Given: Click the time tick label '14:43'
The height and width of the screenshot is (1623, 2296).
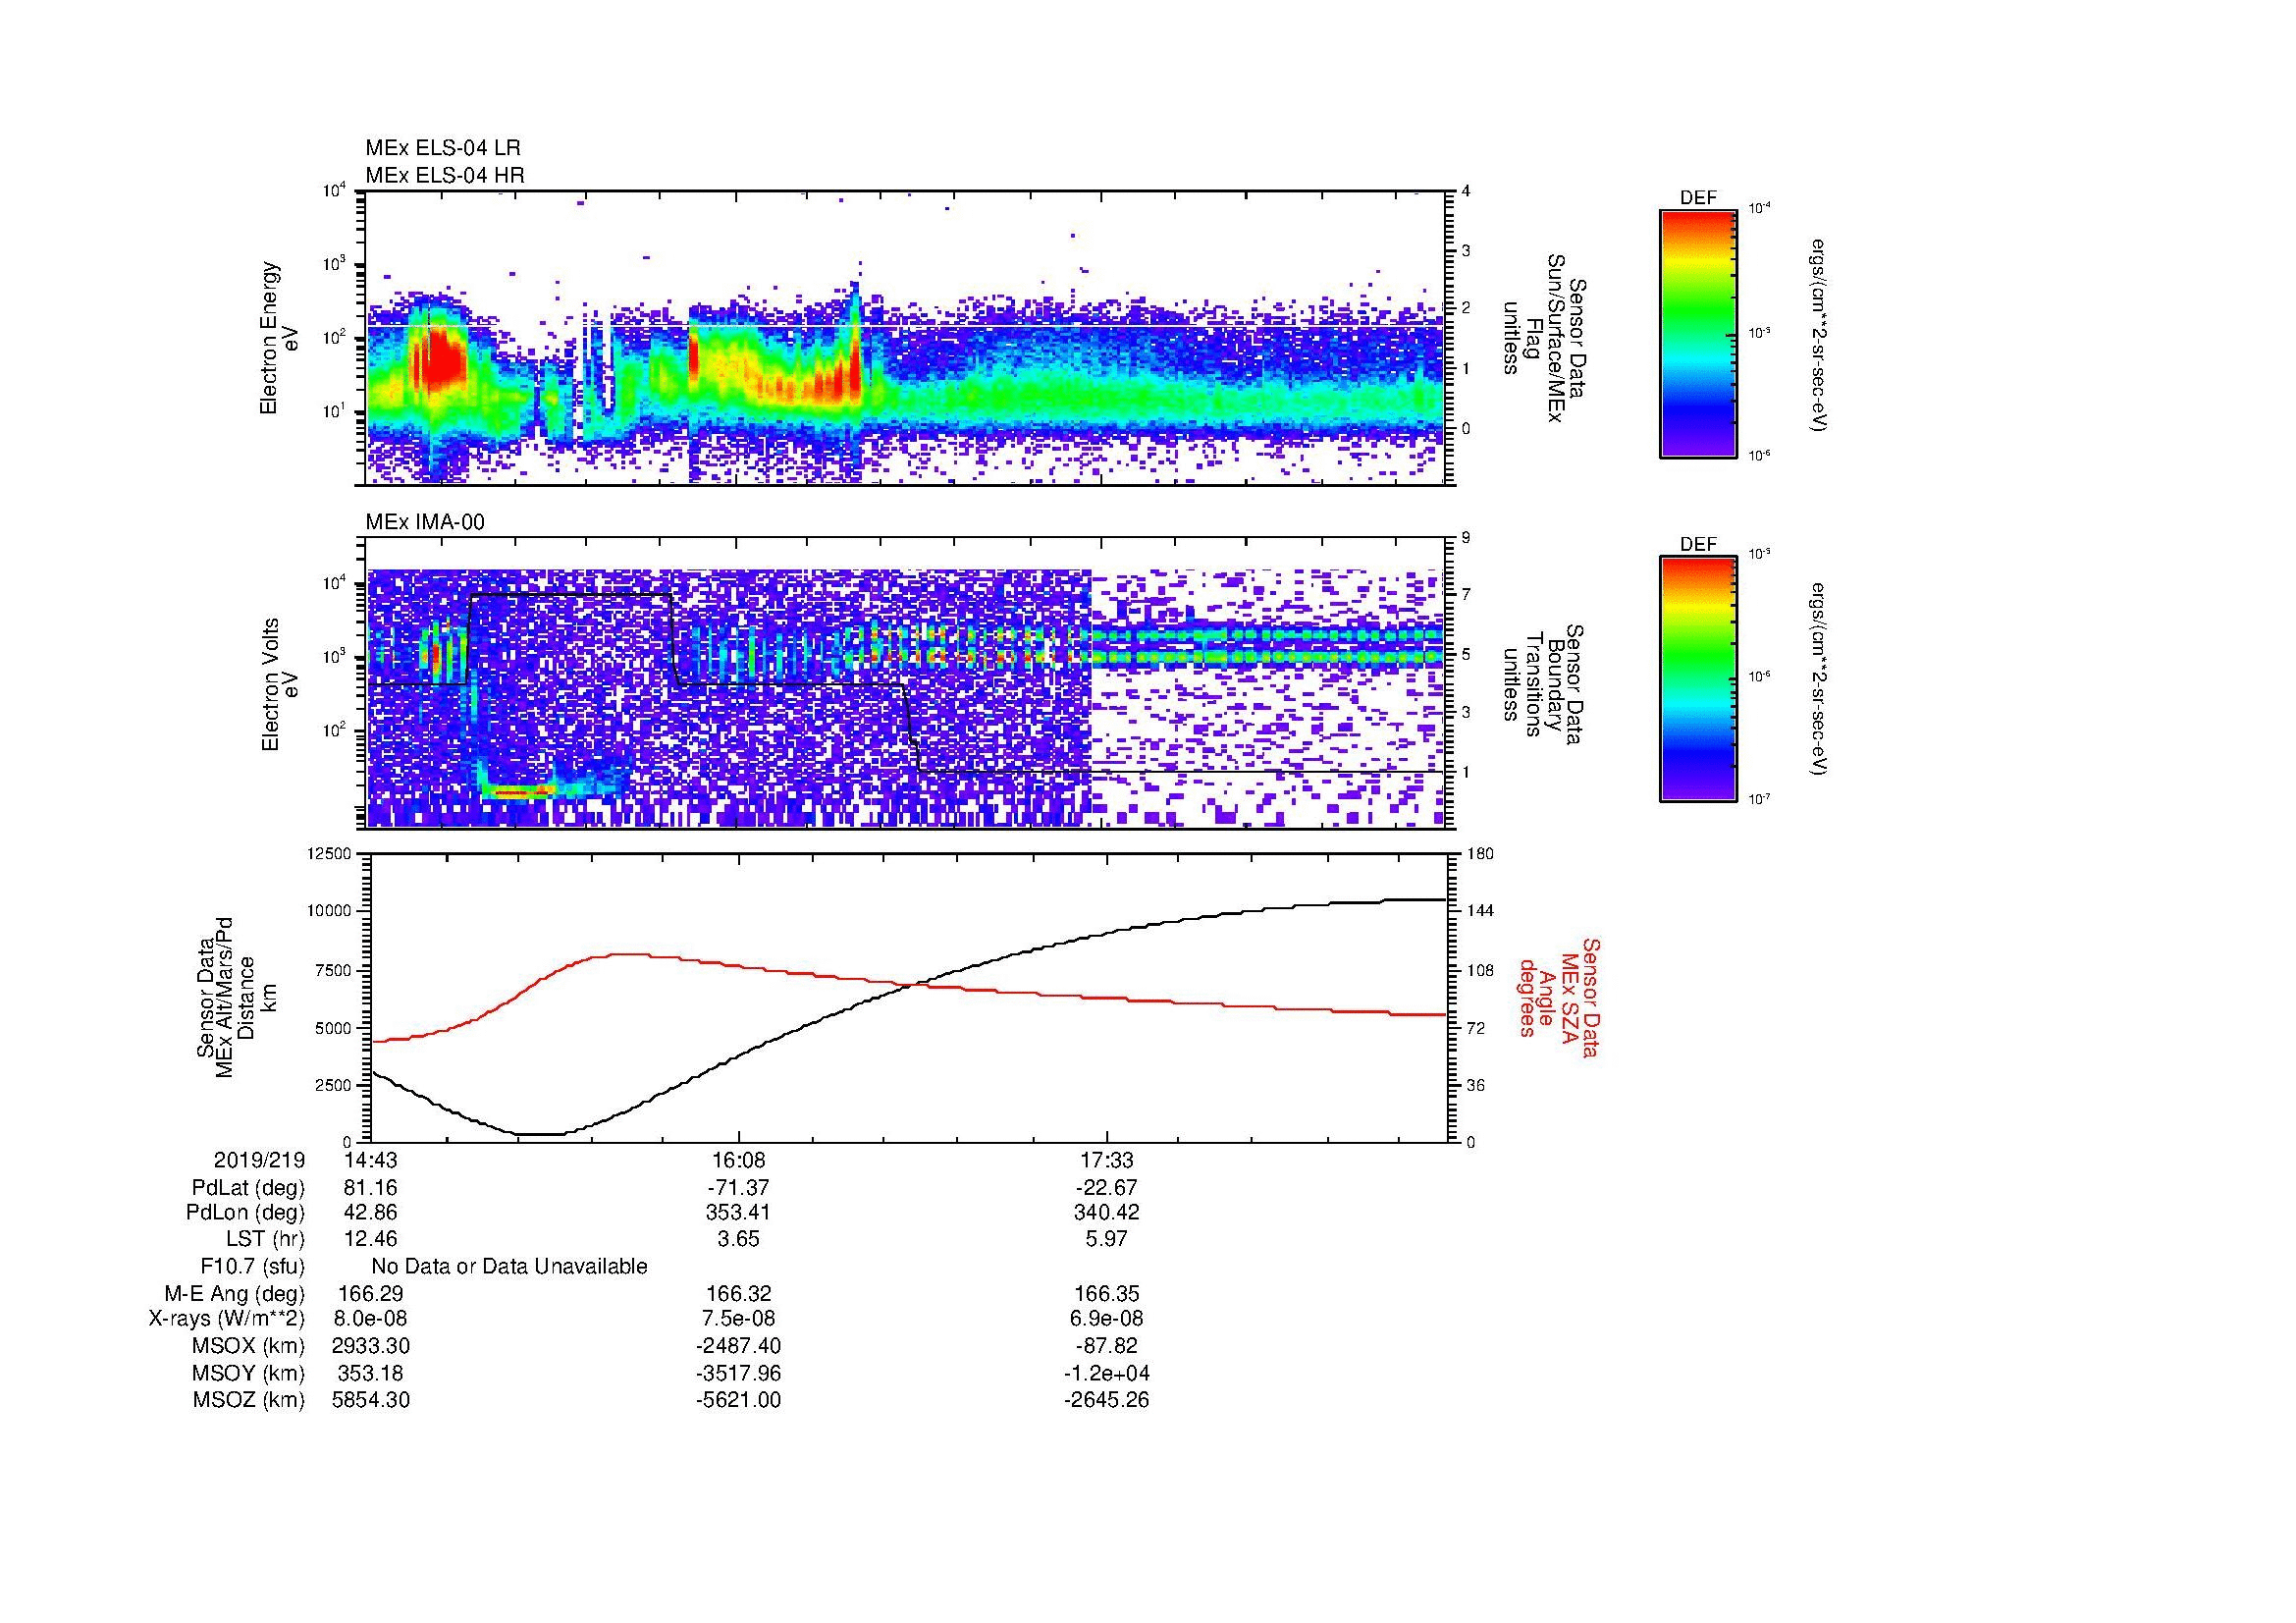Looking at the screenshot, I should click(x=371, y=1161).
